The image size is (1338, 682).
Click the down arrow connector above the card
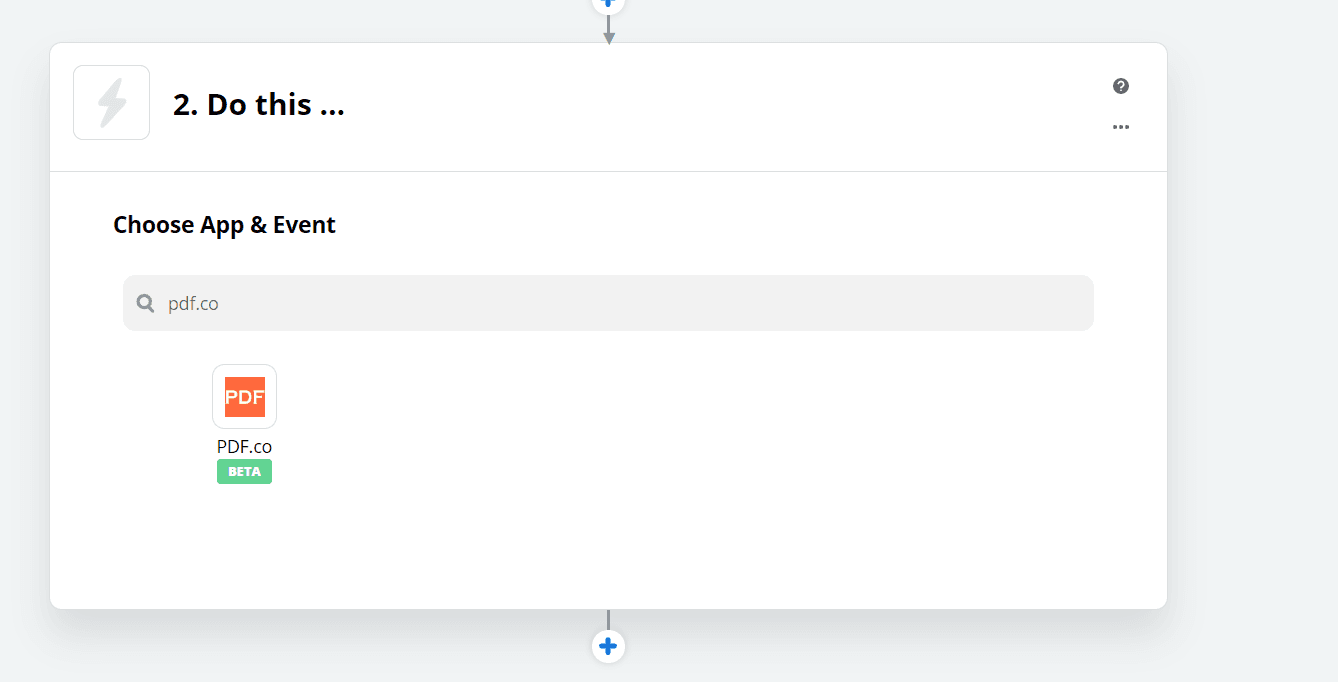point(608,35)
